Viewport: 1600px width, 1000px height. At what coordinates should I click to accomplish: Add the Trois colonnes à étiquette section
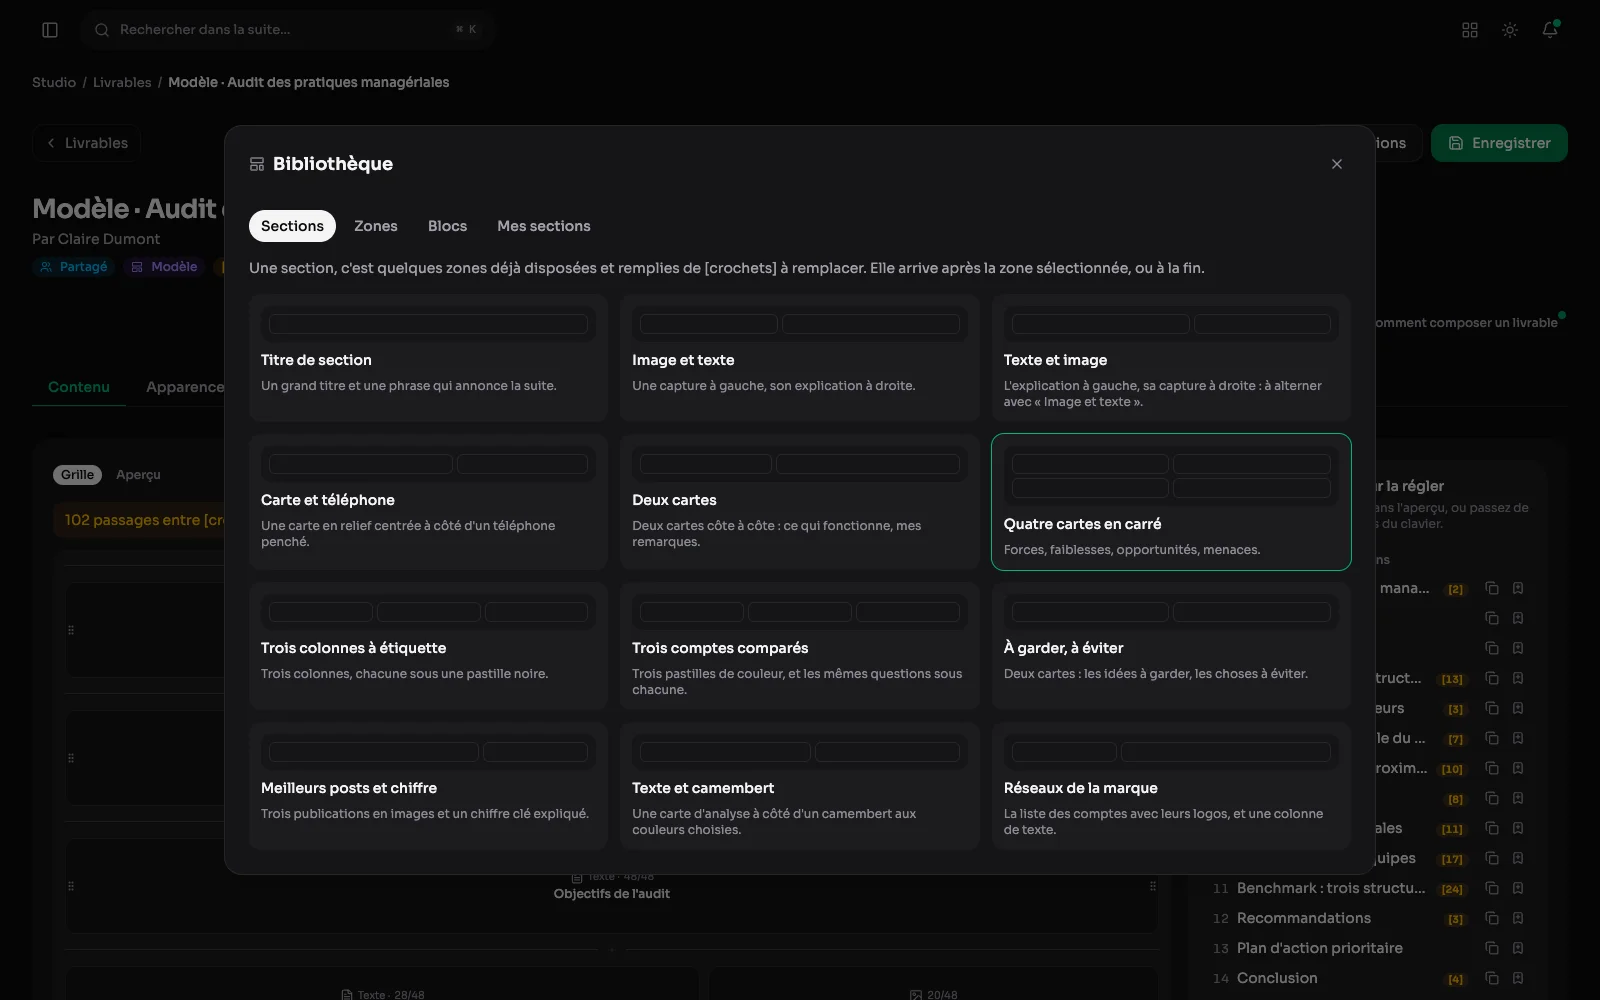click(428, 646)
